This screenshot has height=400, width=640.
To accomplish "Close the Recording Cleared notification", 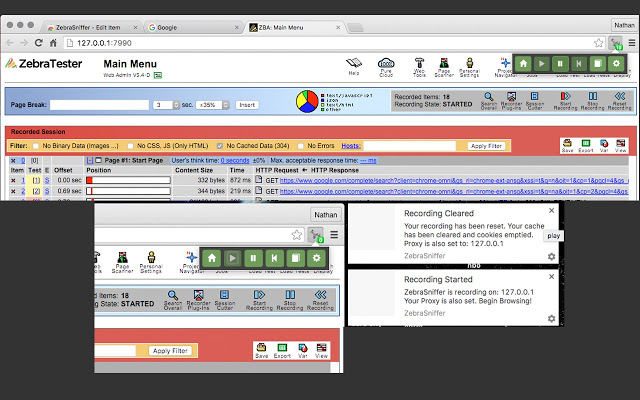I will point(551,211).
